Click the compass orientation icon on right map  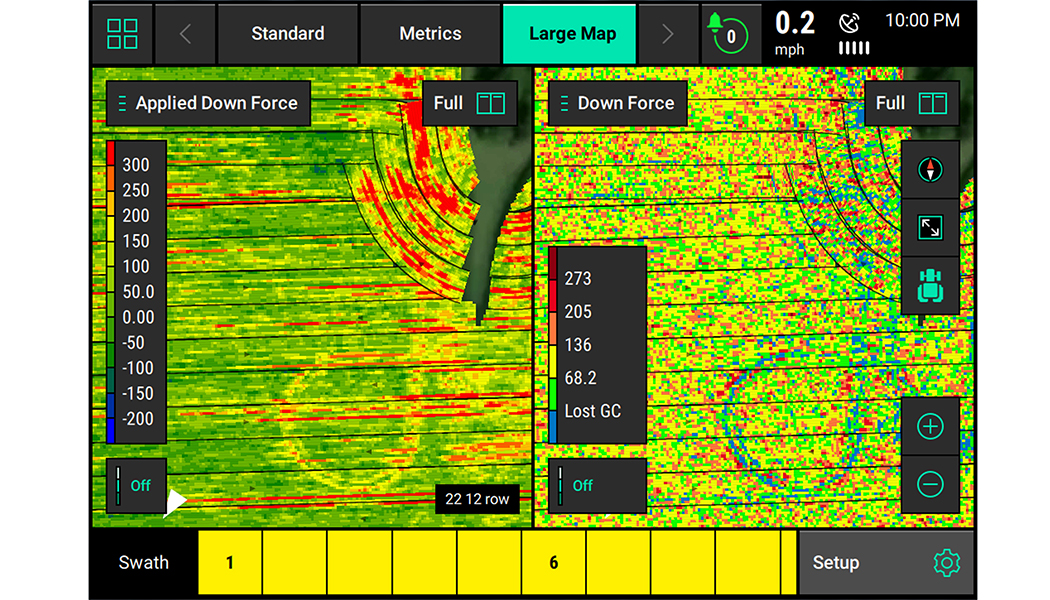pyautogui.click(x=930, y=169)
